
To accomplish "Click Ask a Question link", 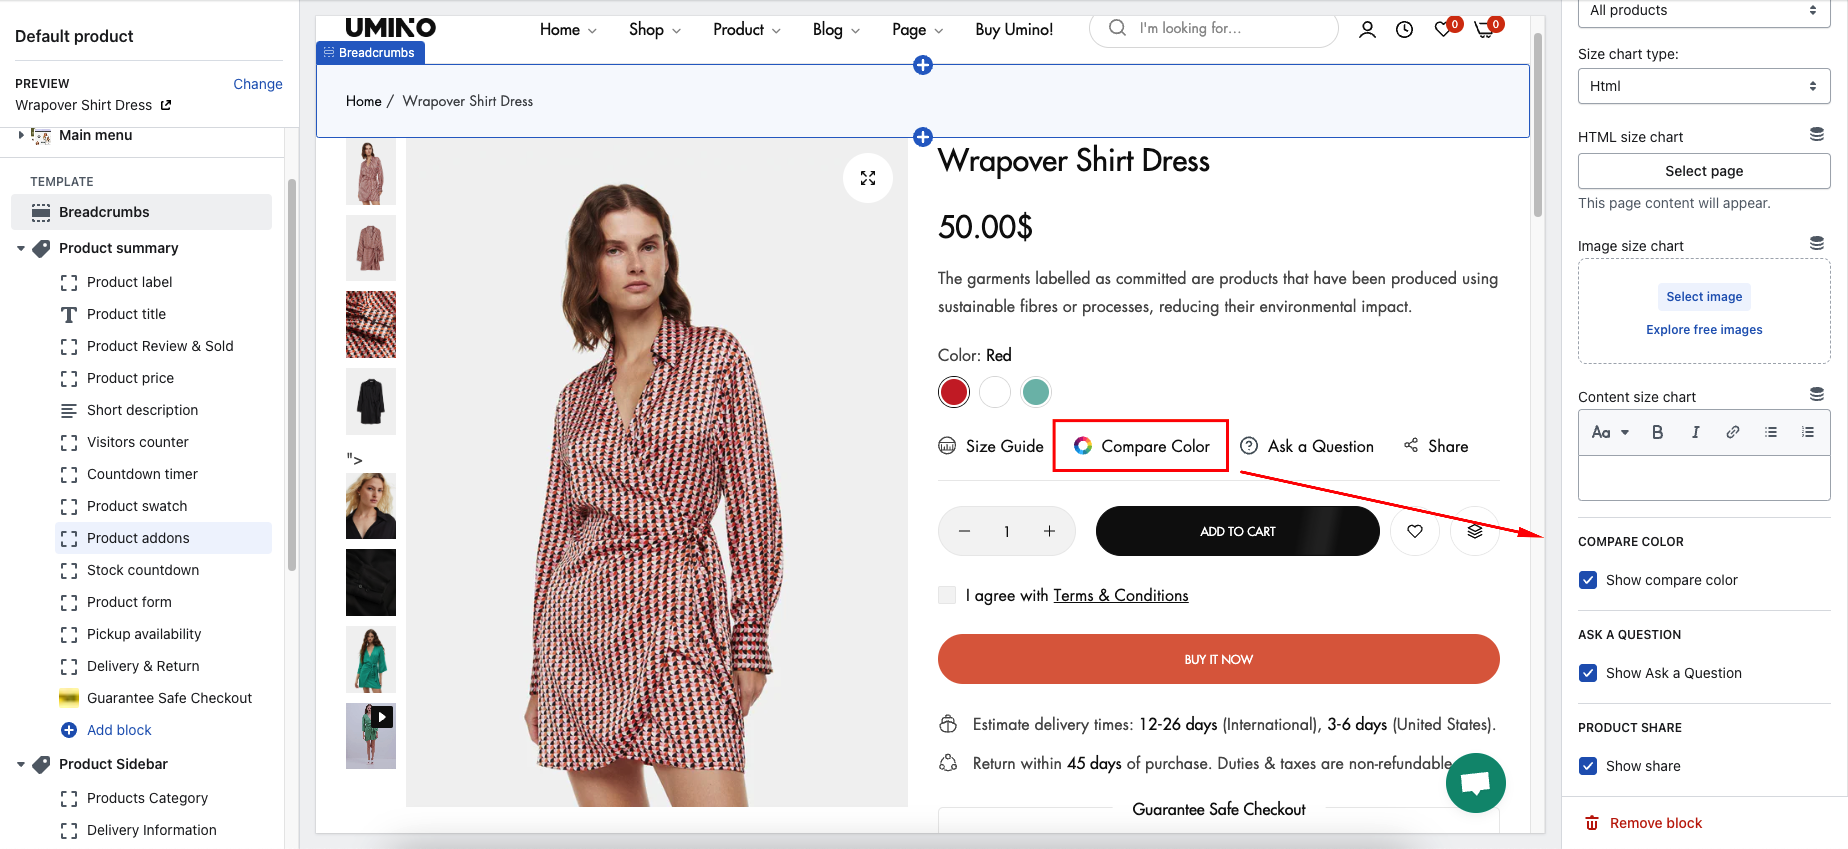I will point(1307,446).
